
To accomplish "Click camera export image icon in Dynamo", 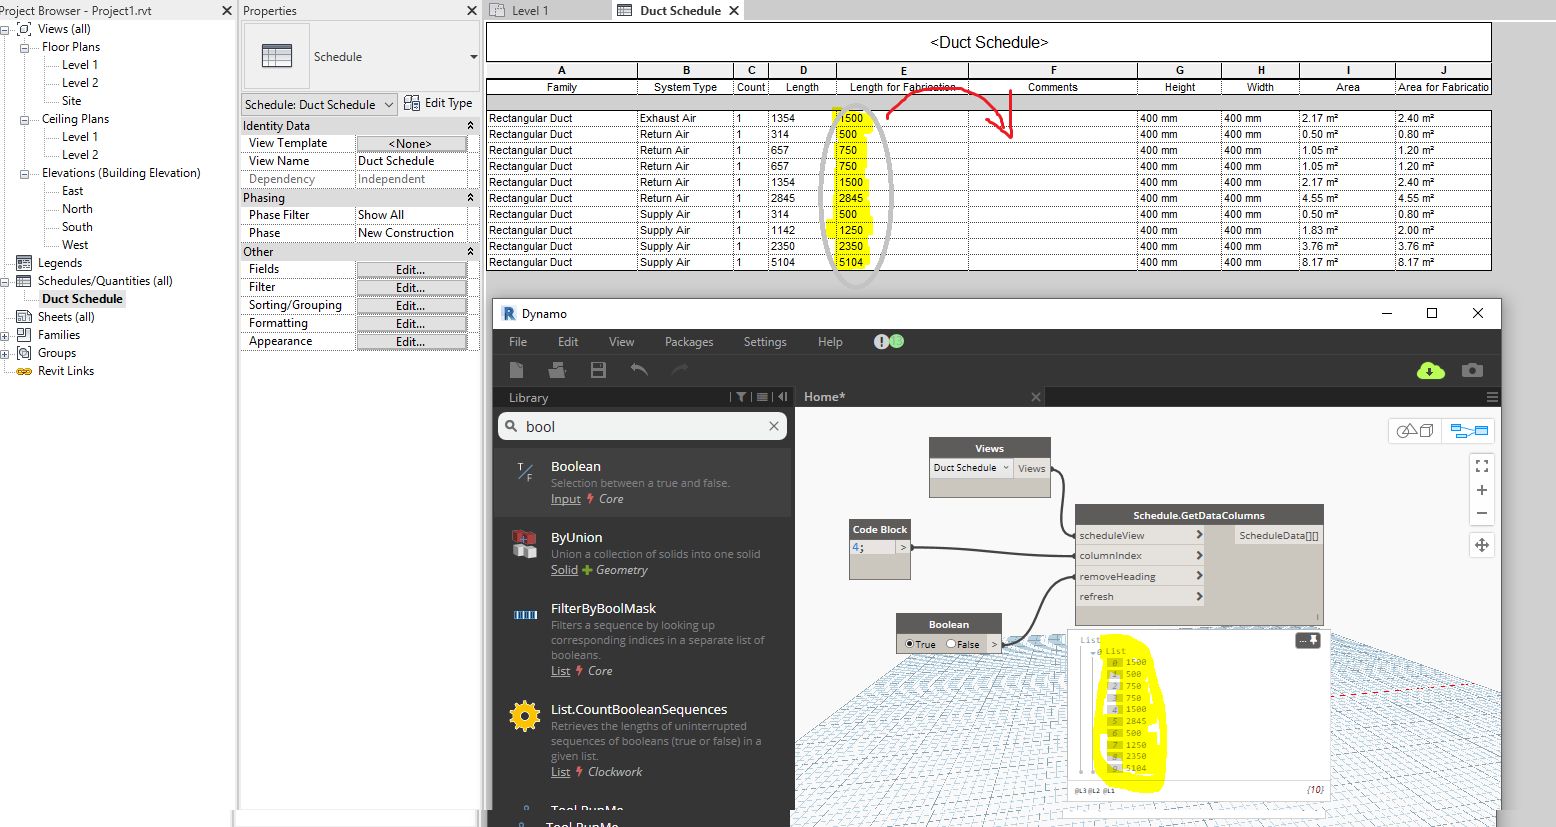I will point(1472,370).
